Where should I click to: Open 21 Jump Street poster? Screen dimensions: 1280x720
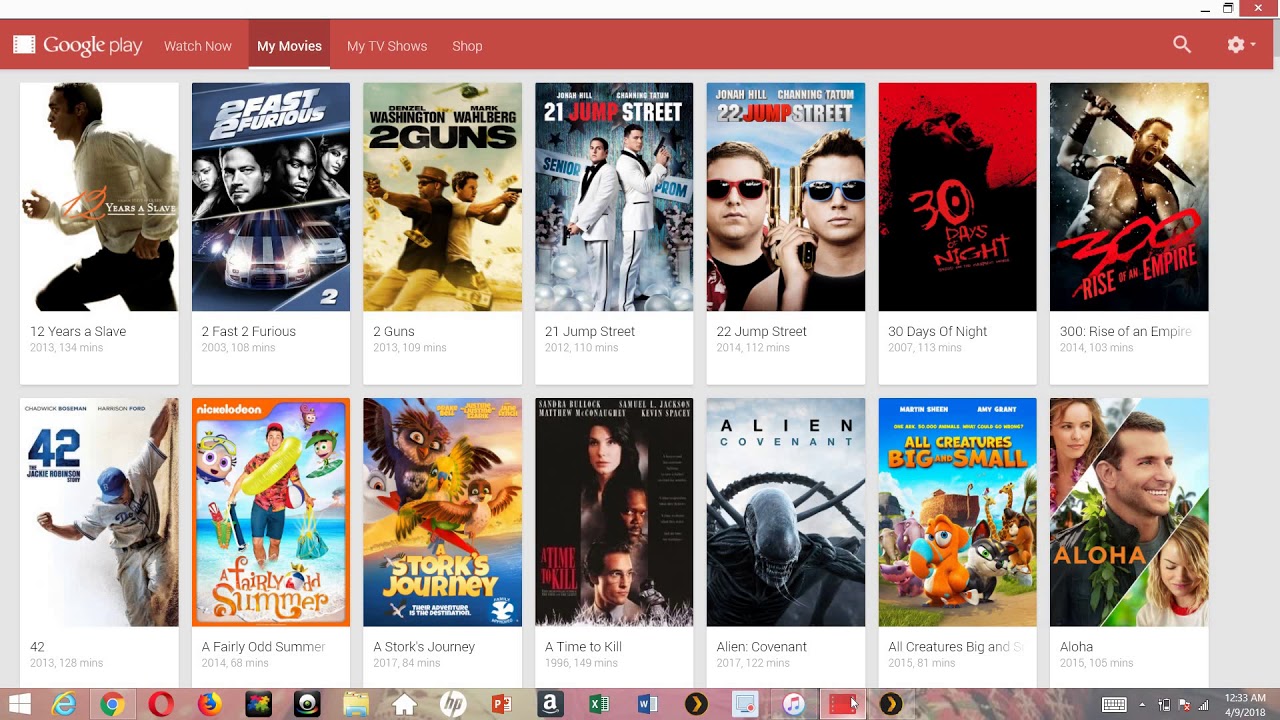614,197
